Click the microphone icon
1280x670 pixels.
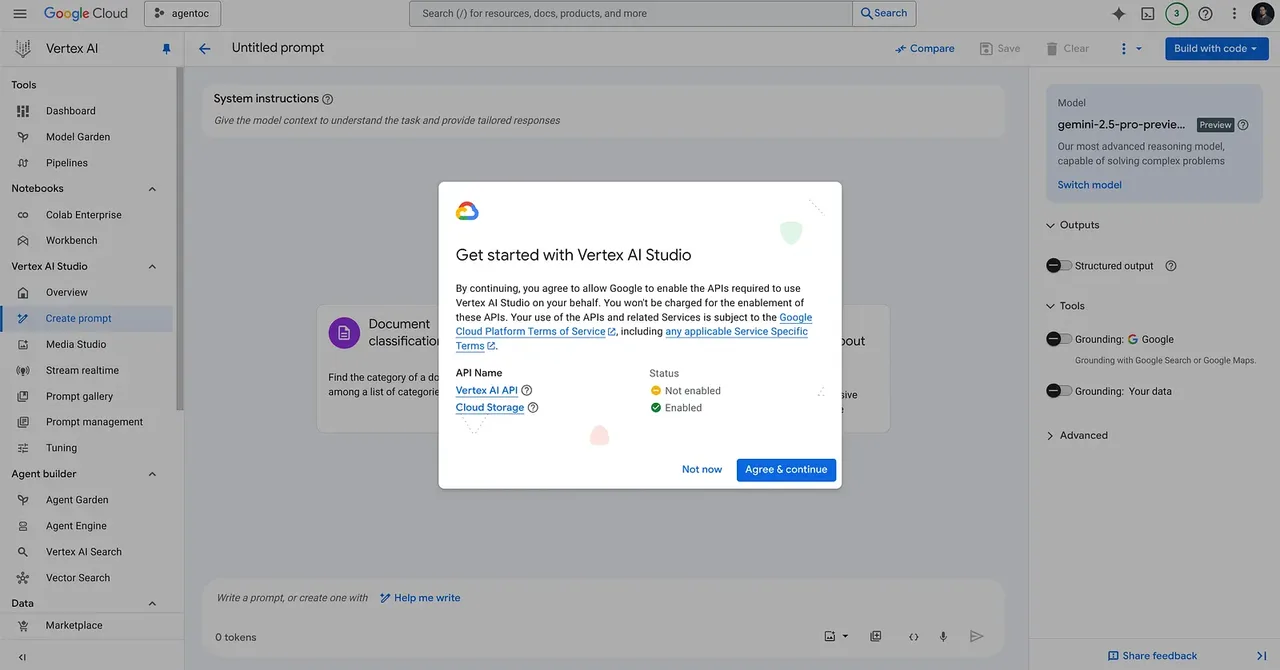[x=943, y=636]
